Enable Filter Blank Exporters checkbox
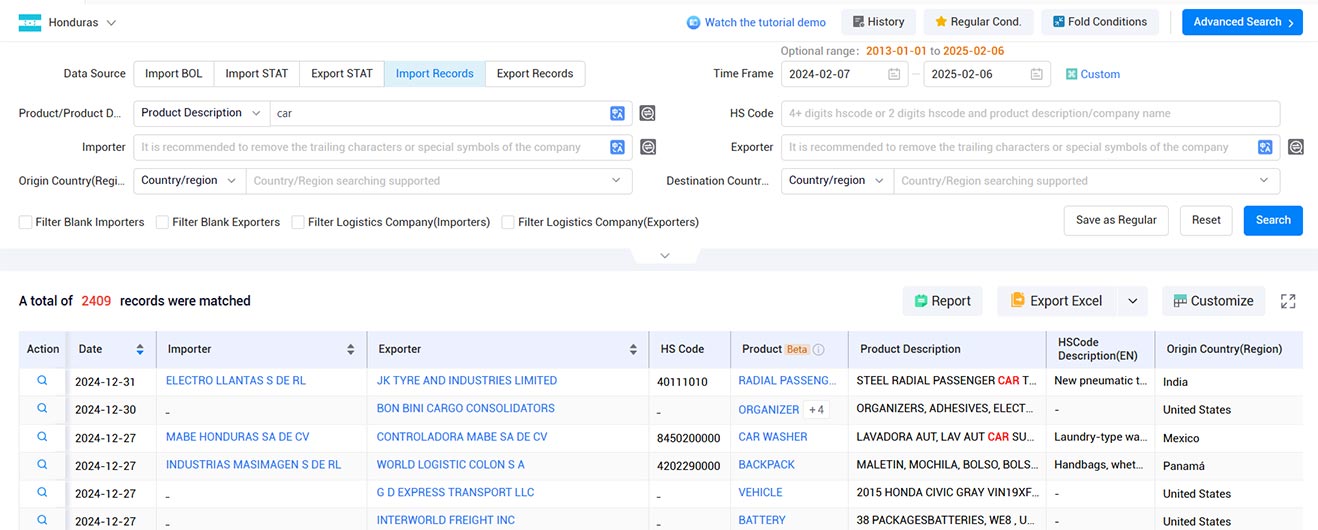This screenshot has width=1318, height=530. (162, 222)
